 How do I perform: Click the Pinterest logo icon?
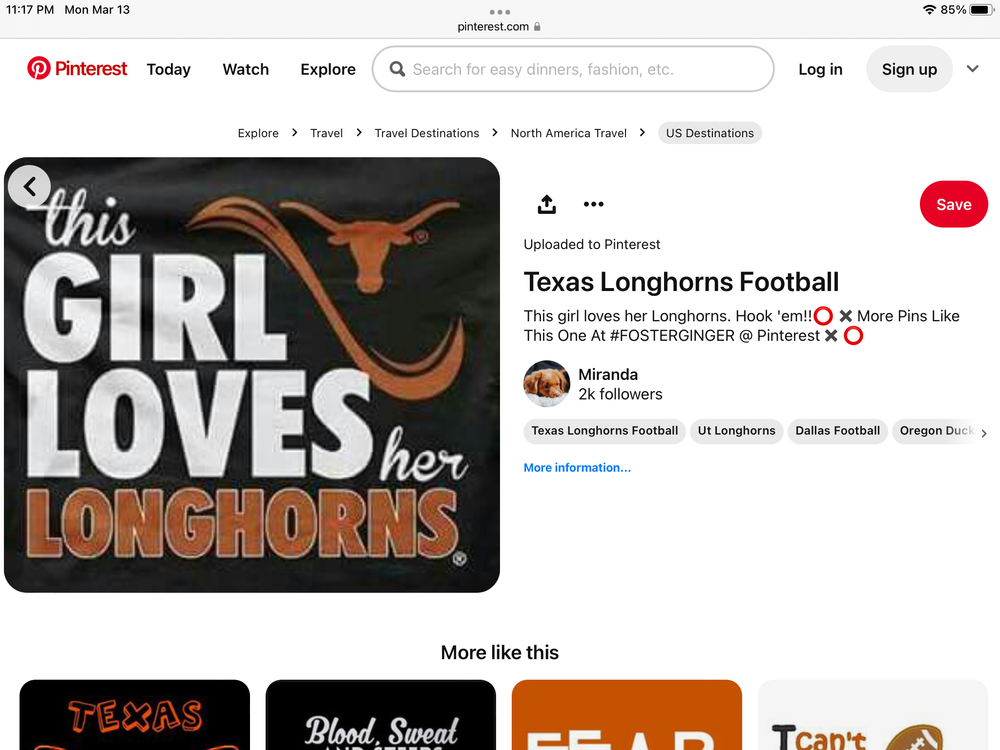[39, 69]
